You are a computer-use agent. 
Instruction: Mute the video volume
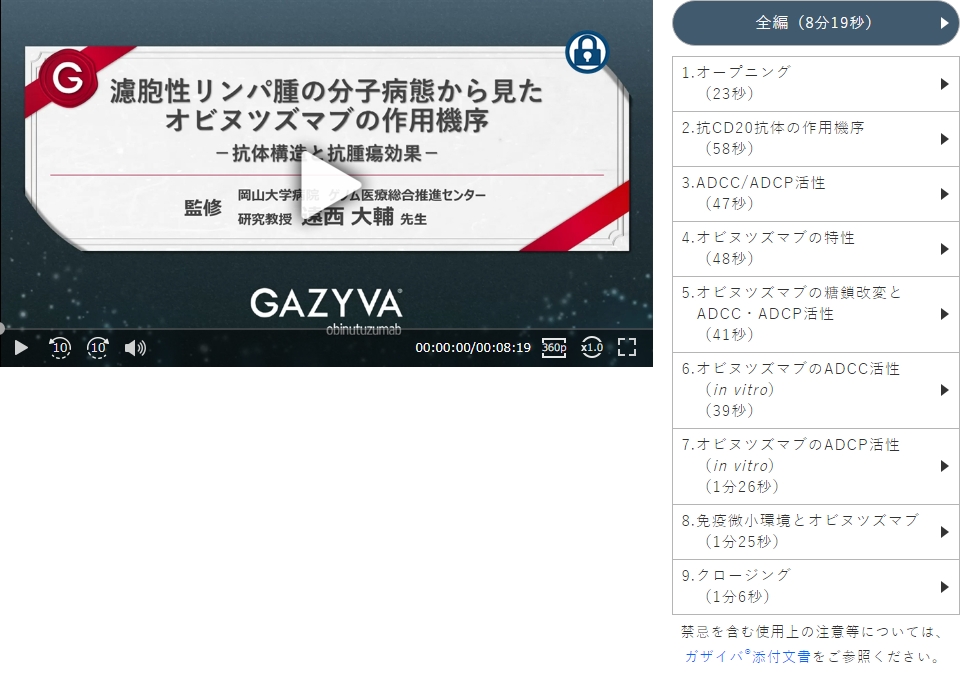(133, 347)
